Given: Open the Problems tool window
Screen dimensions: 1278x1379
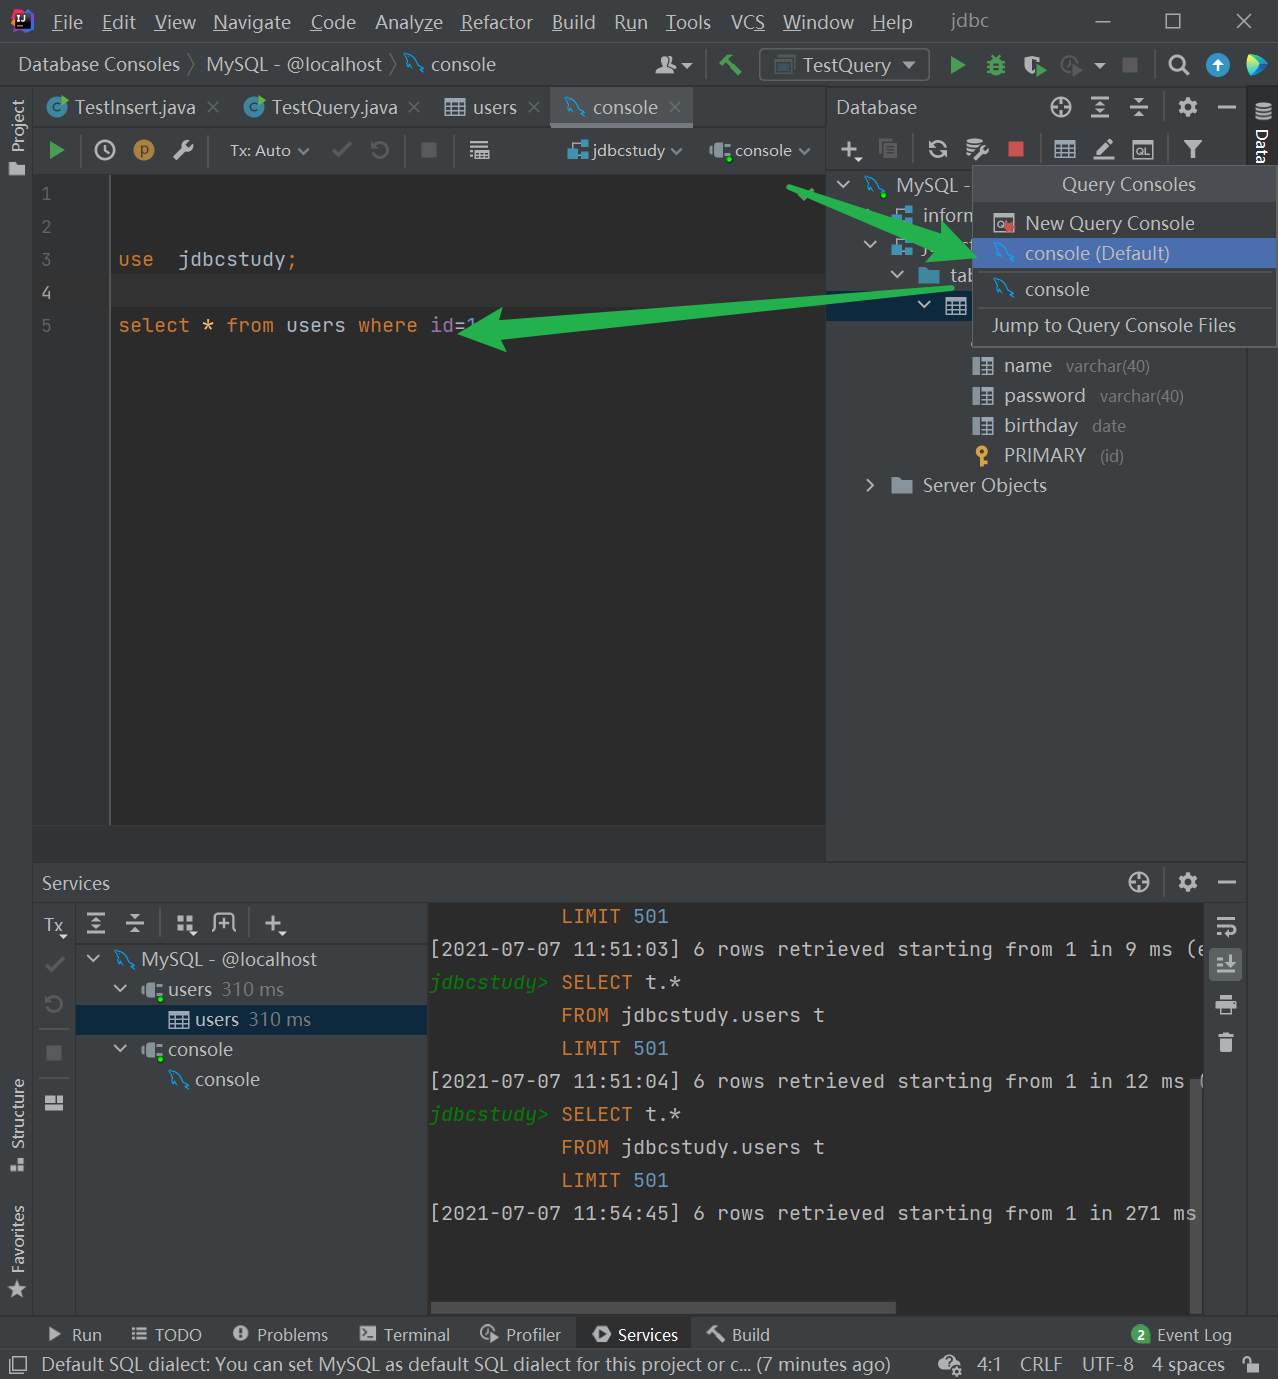Looking at the screenshot, I should tap(280, 1335).
